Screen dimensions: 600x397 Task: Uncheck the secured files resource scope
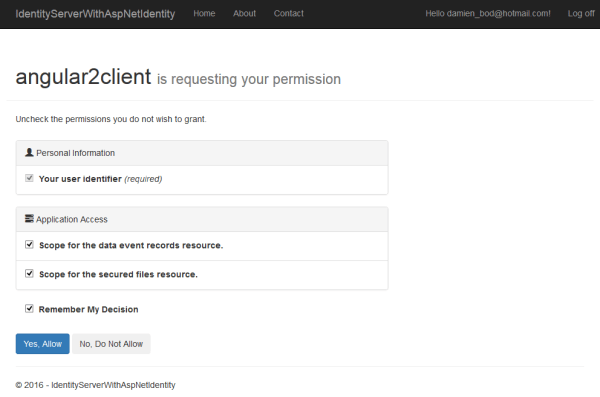(29, 273)
